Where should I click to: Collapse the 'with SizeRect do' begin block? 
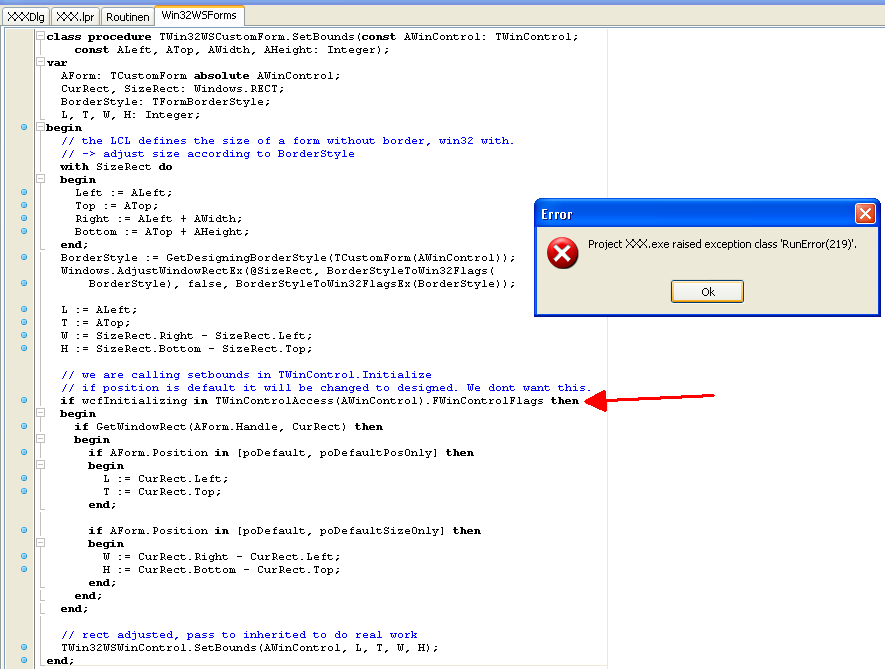coord(39,180)
